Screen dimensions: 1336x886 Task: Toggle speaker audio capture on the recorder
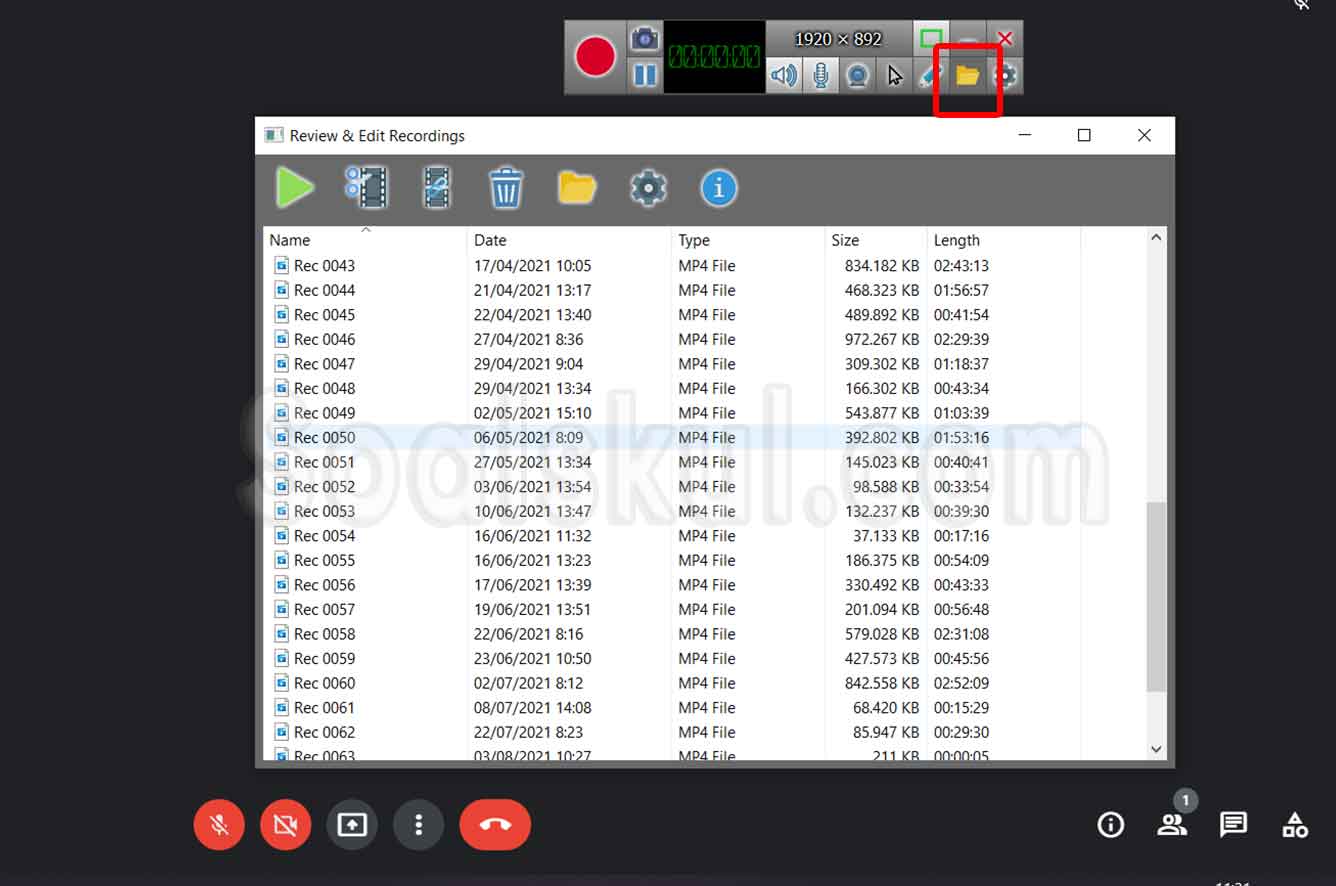(x=784, y=75)
